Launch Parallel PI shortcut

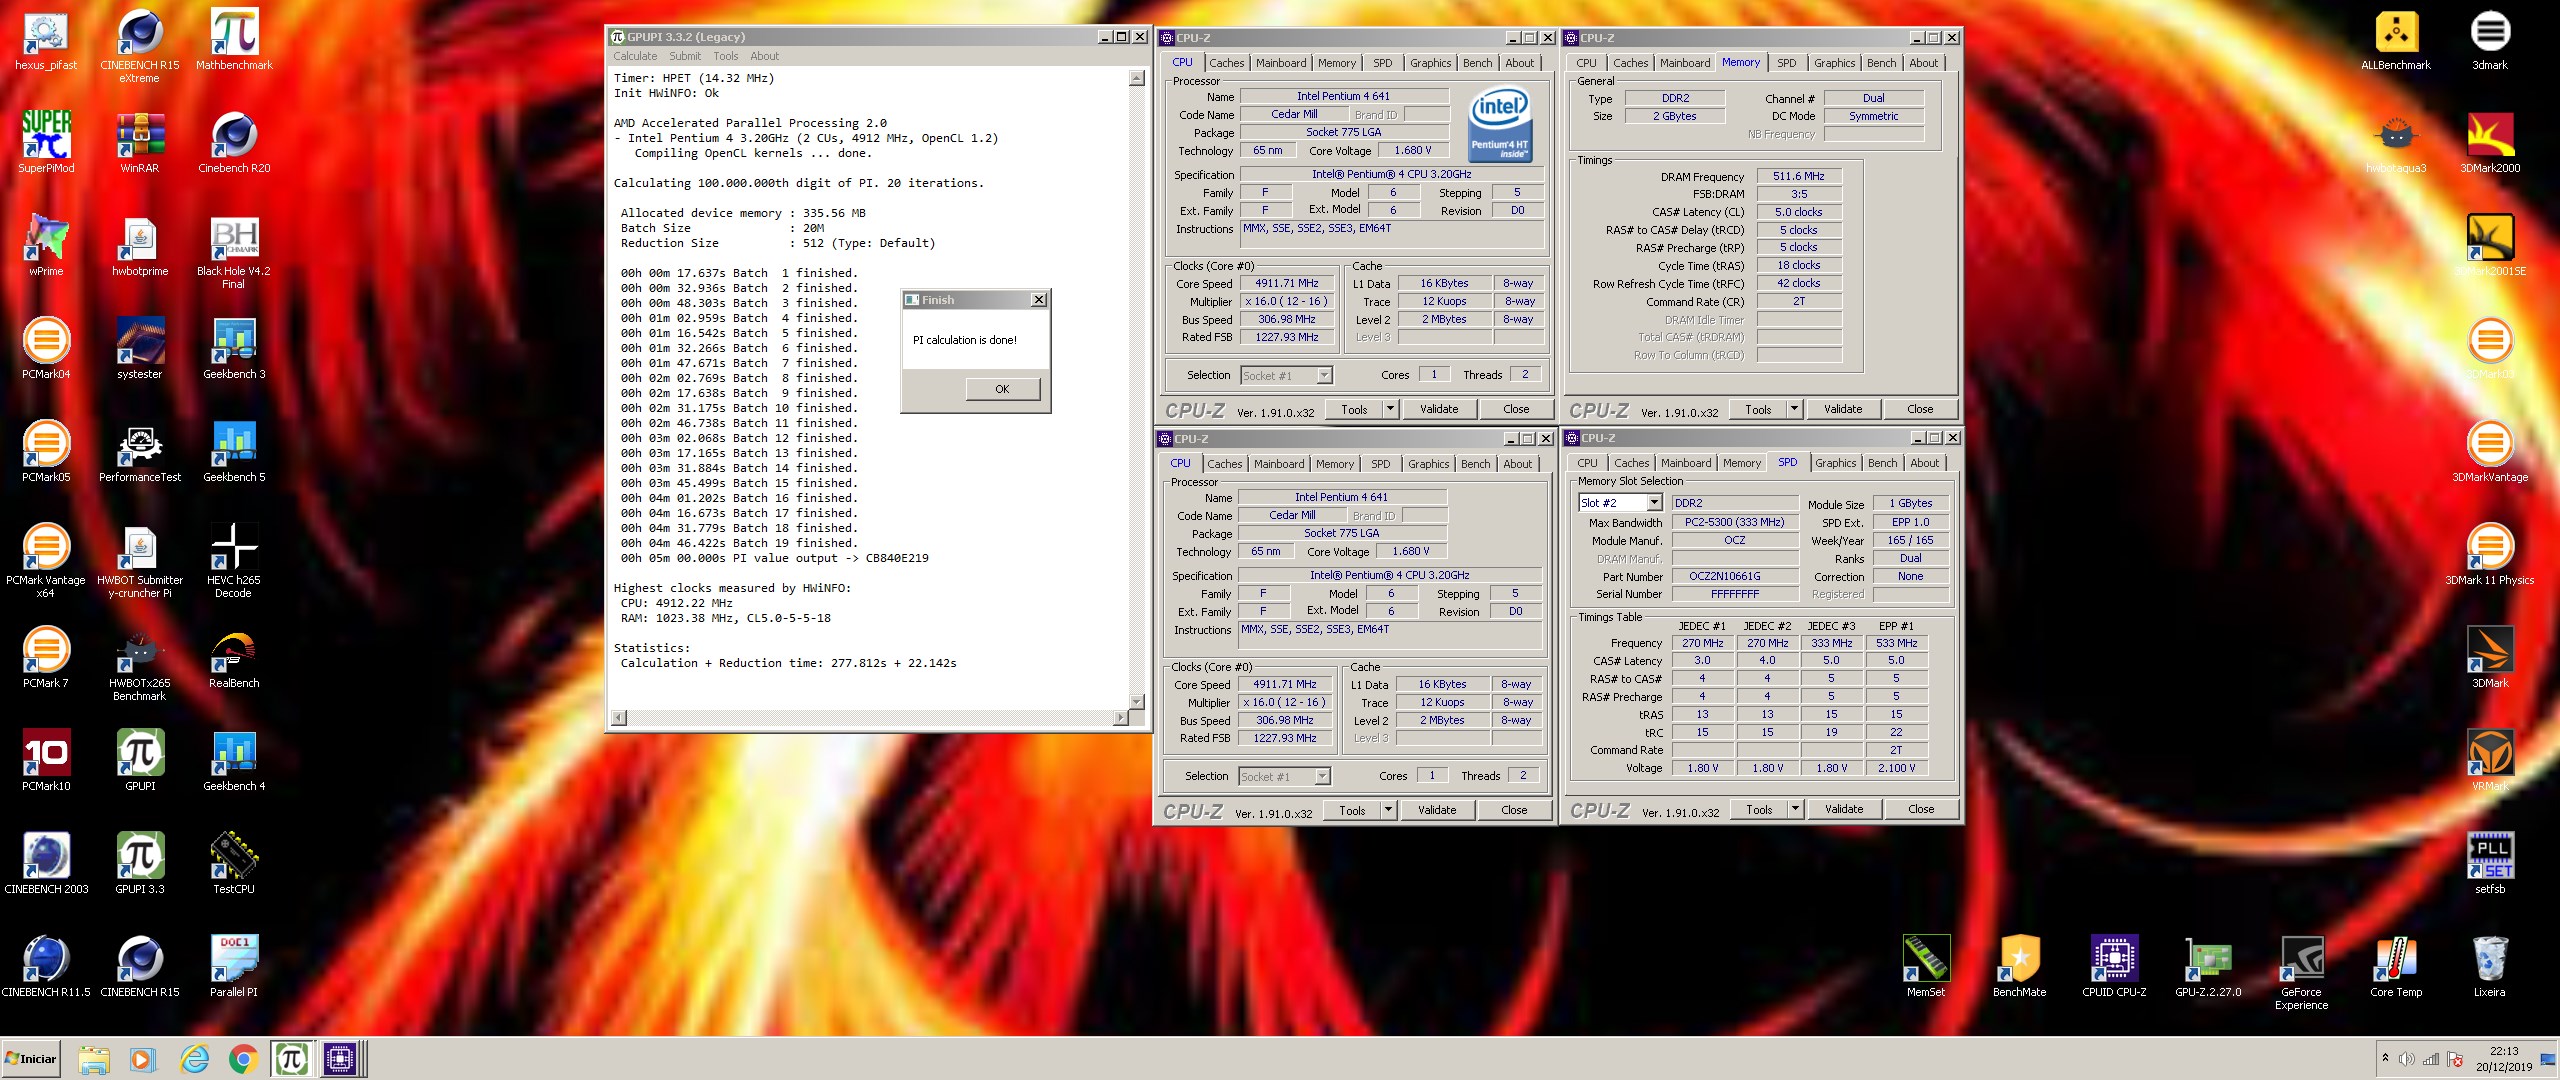point(234,966)
